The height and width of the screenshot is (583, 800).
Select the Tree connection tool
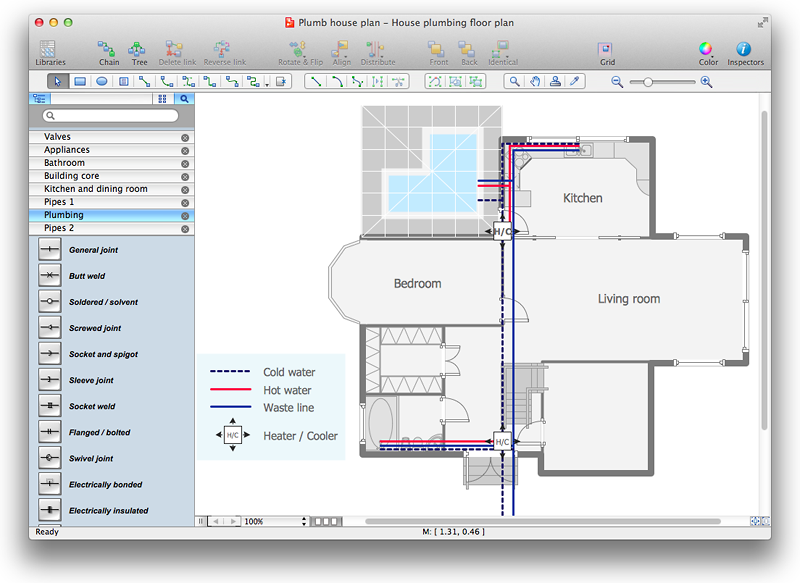[x=138, y=52]
